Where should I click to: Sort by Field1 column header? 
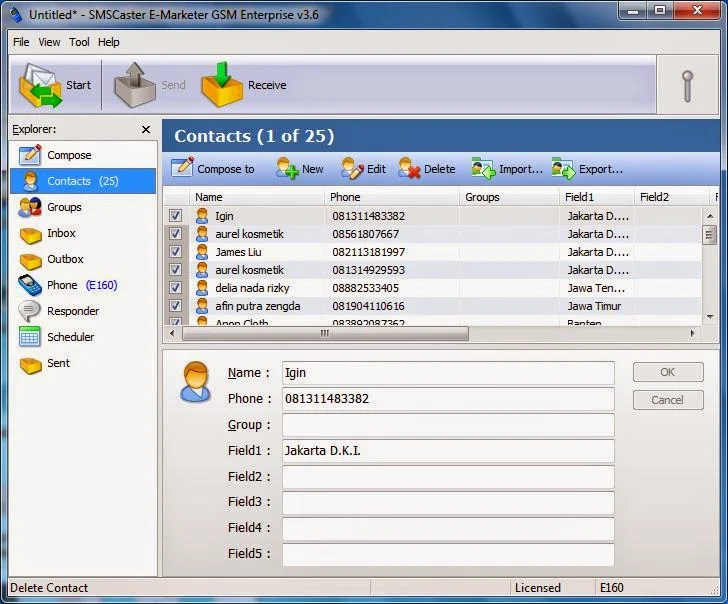pos(597,197)
